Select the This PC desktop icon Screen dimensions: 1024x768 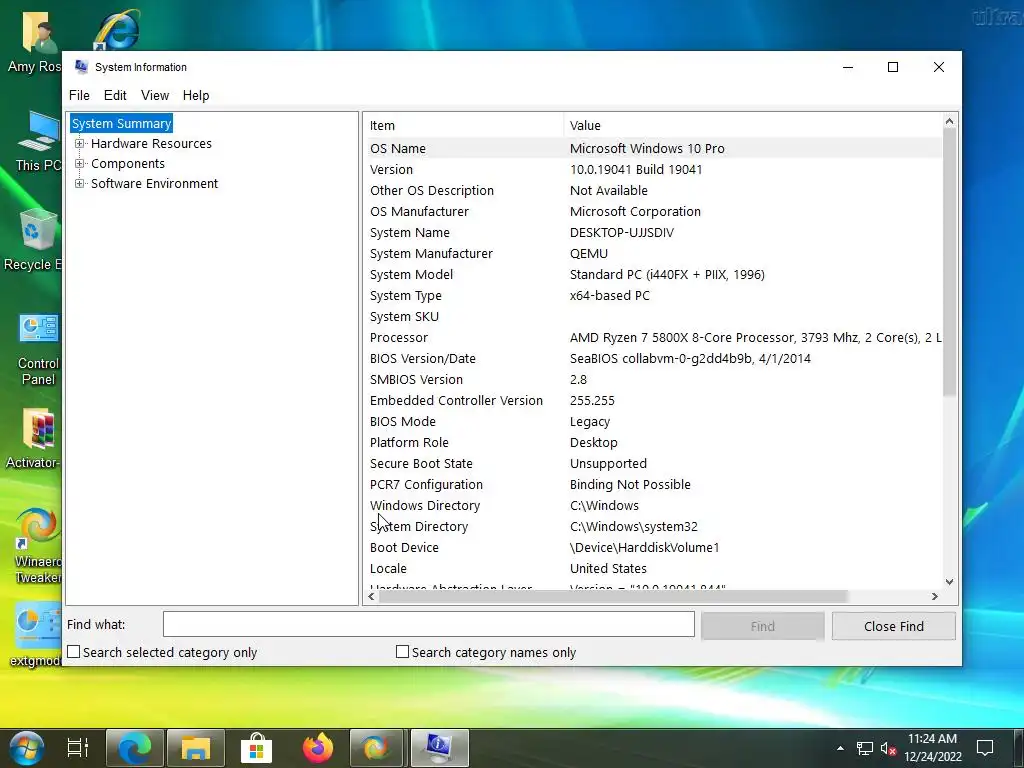pyautogui.click(x=38, y=142)
